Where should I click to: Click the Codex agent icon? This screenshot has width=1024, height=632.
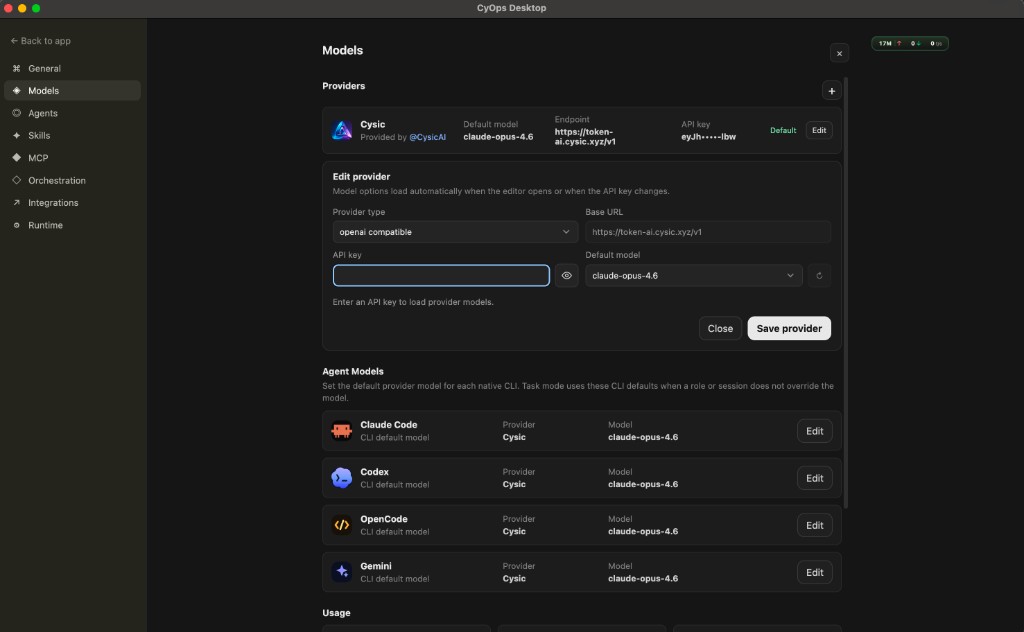coord(342,478)
